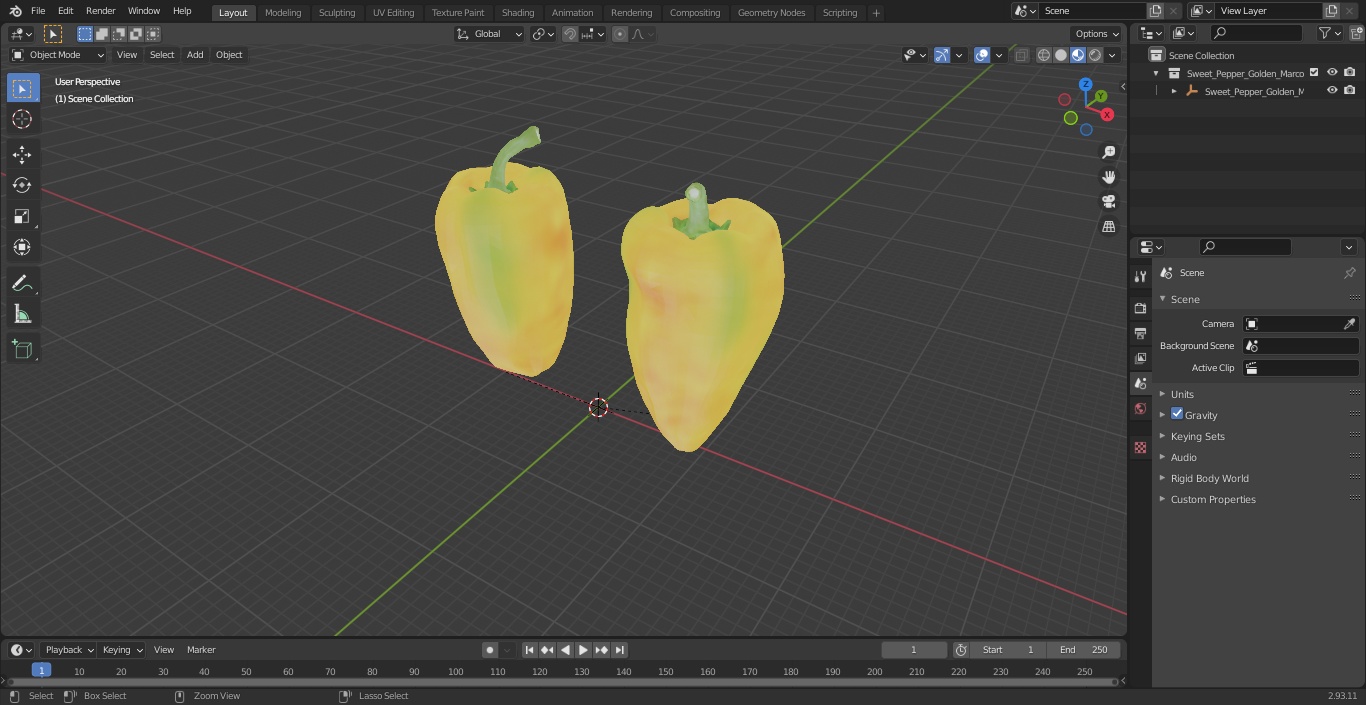The height and width of the screenshot is (705, 1366).
Task: Switch to the Shading workspace tab
Action: click(x=518, y=13)
